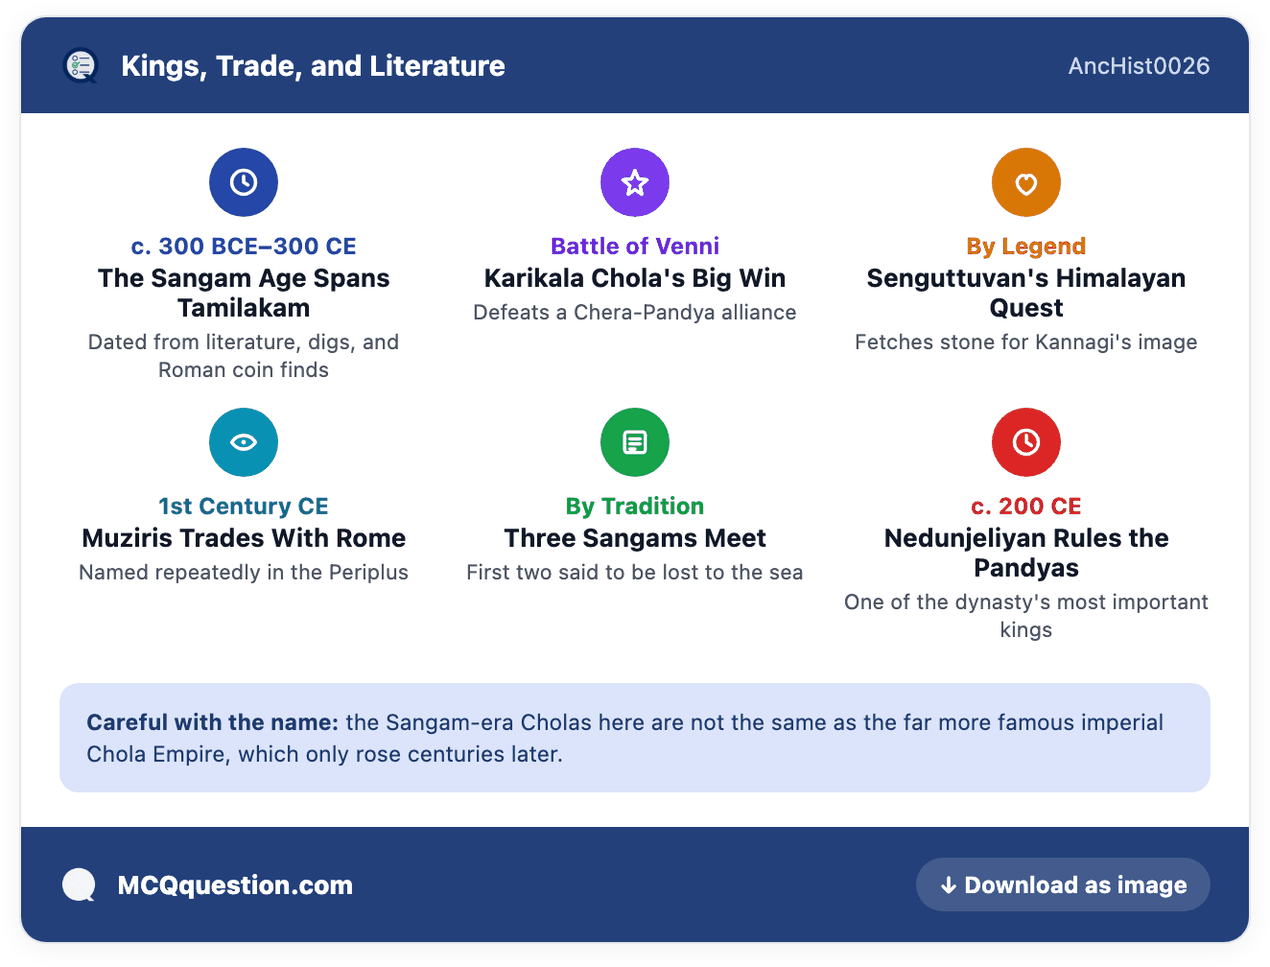
Task: Click the Careful with the name note box
Action: pyautogui.click(x=635, y=738)
